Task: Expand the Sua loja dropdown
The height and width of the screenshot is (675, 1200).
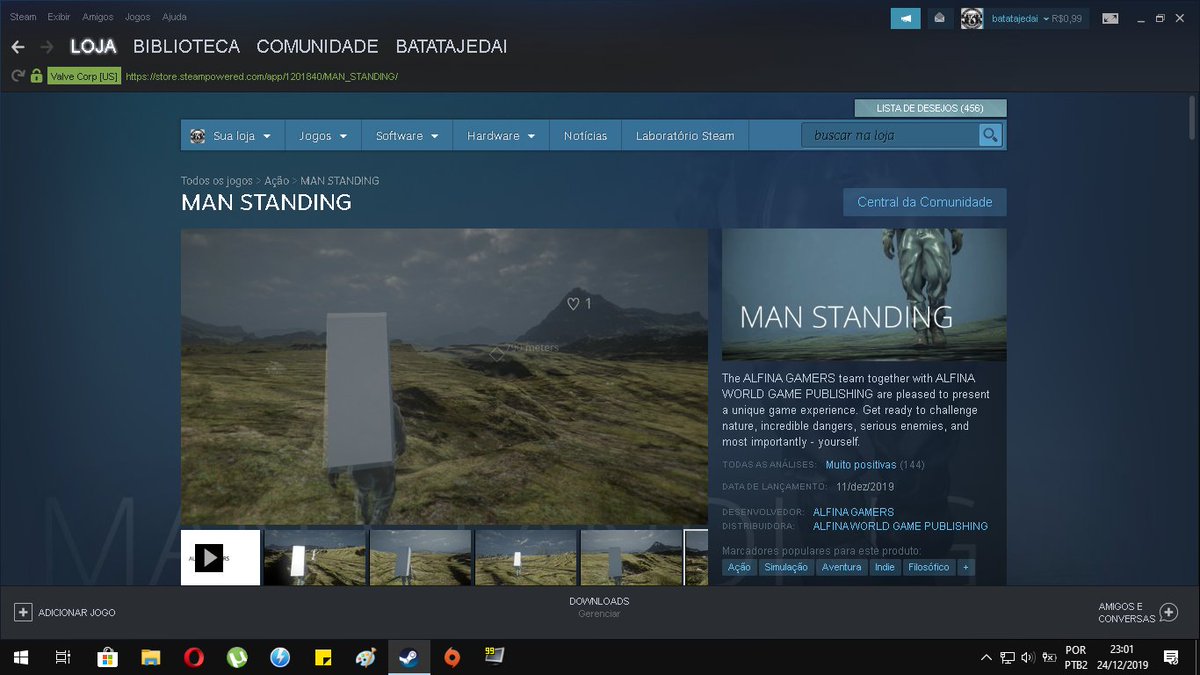Action: point(233,136)
